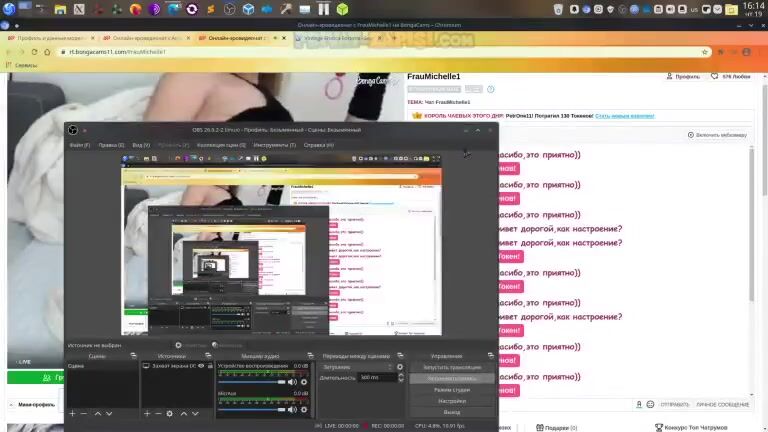768x432 pixels.
Task: Toggle visibility eye of Захват экрана source
Action: click(x=201, y=366)
